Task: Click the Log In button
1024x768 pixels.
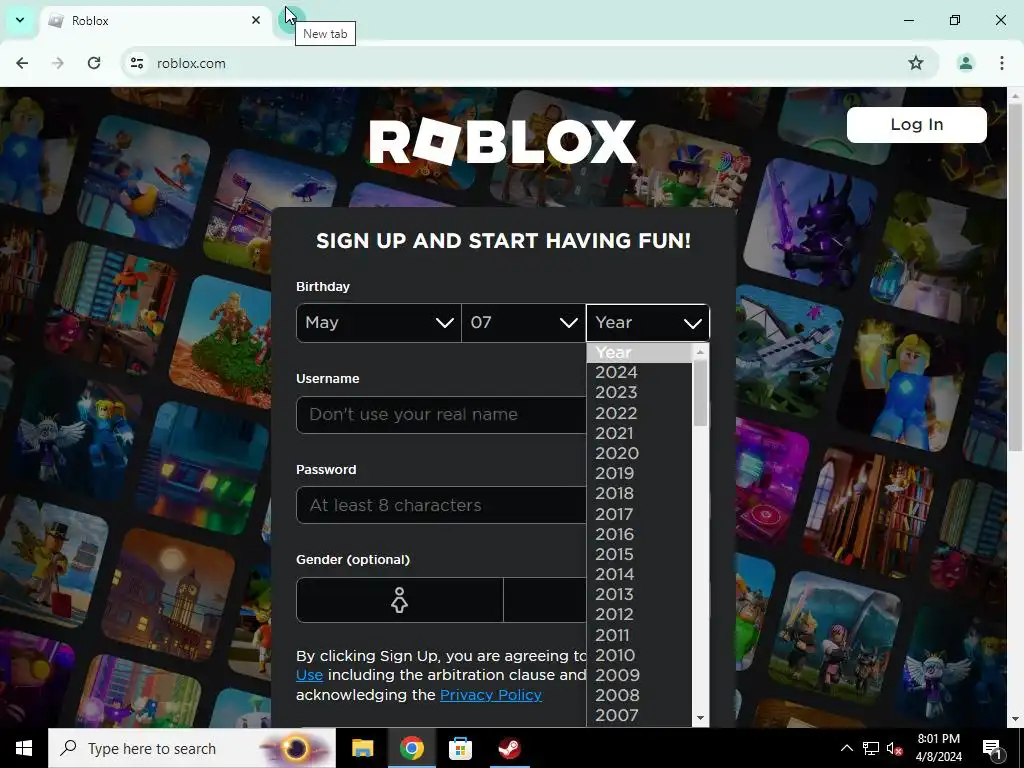Action: (916, 125)
